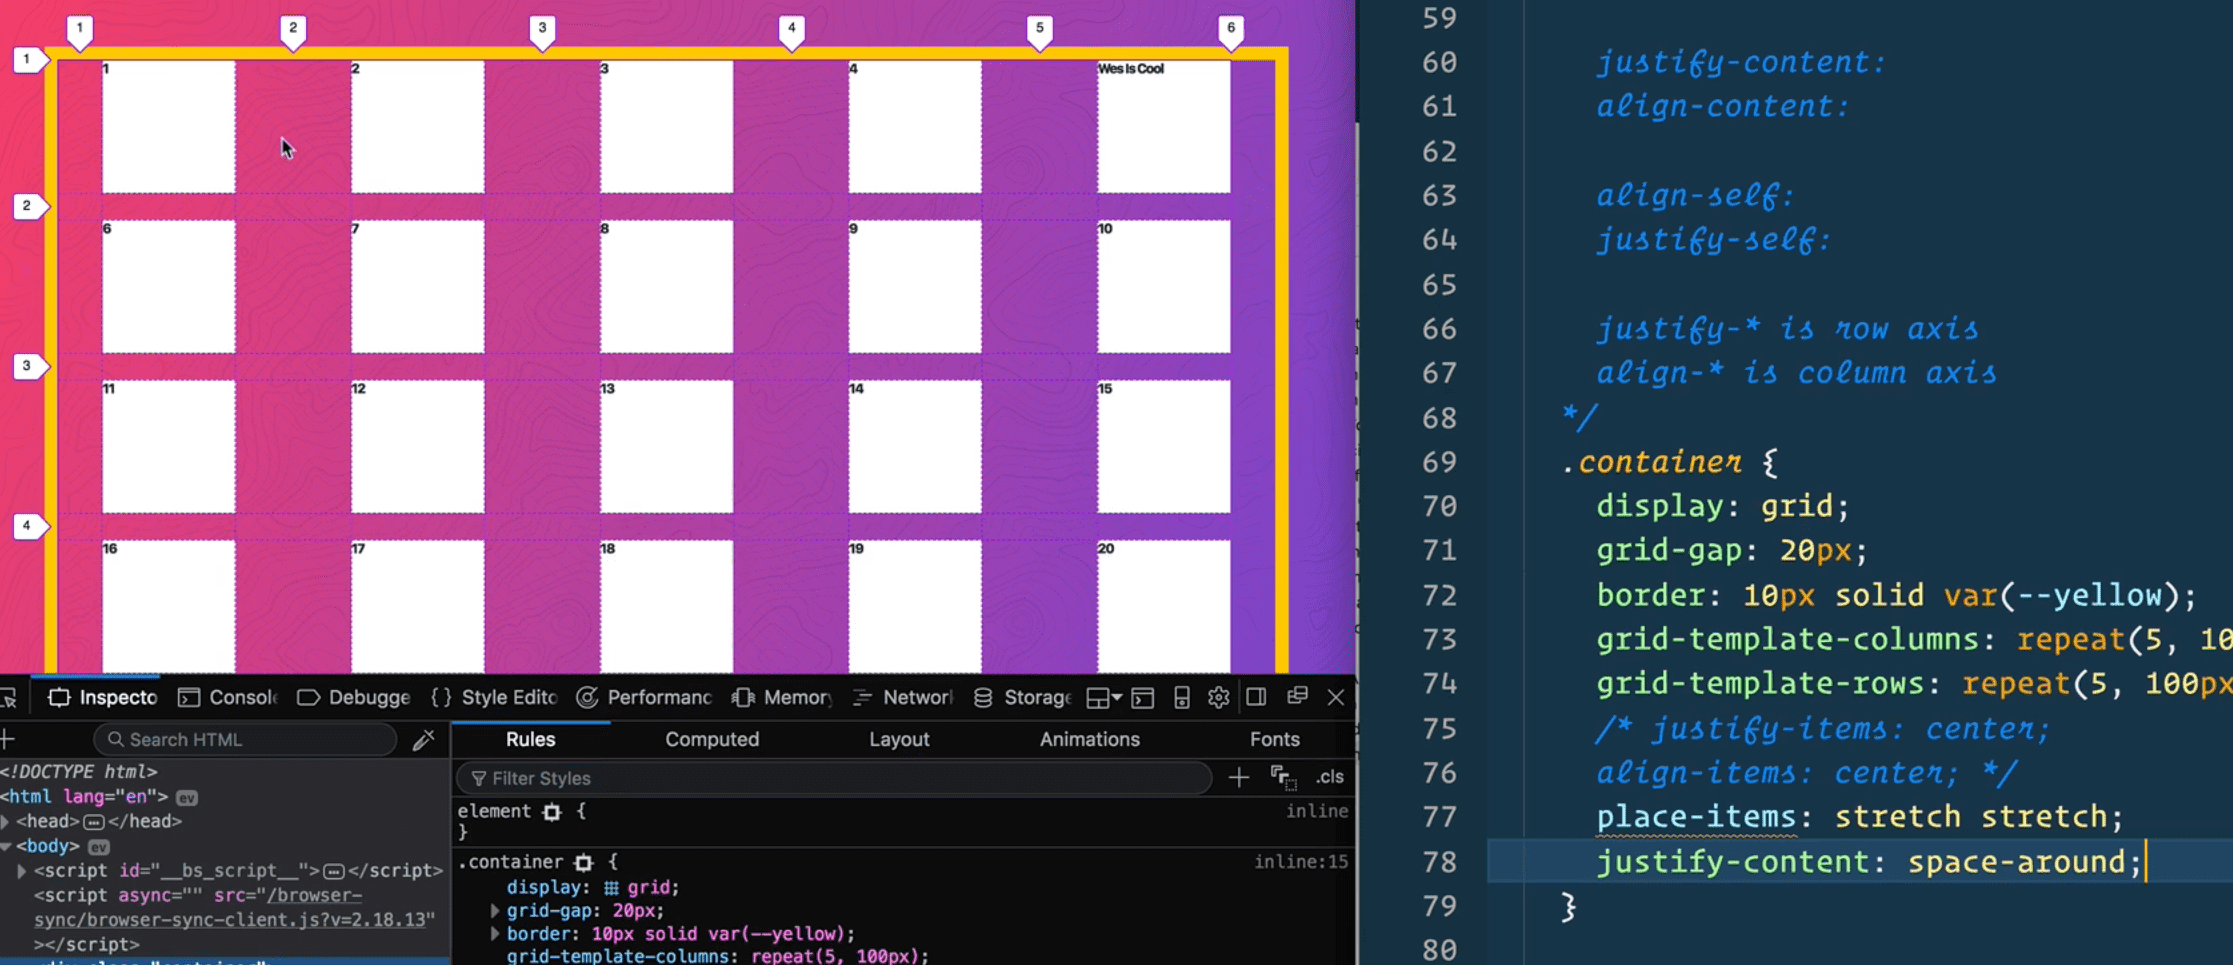This screenshot has height=965, width=2233.
Task: Click the .cls class panel button
Action: pyautogui.click(x=1329, y=777)
